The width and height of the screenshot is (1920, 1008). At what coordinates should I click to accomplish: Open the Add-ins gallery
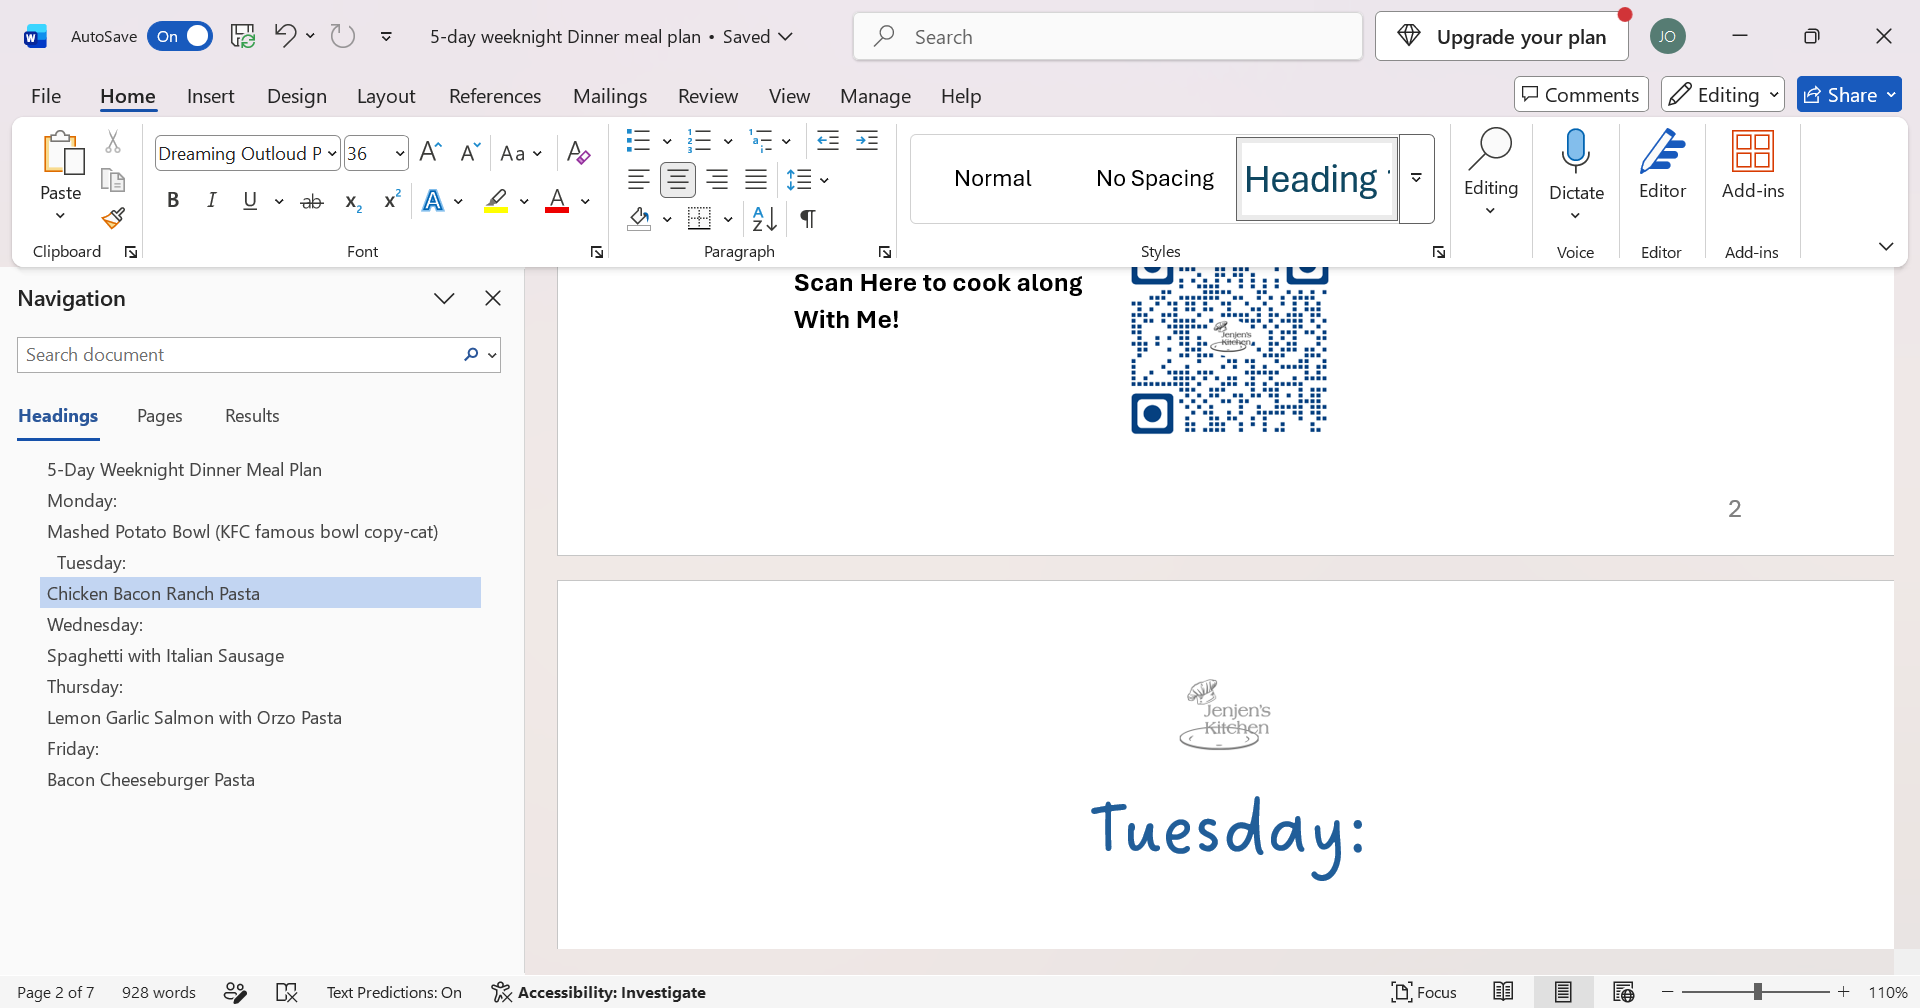coord(1753,165)
